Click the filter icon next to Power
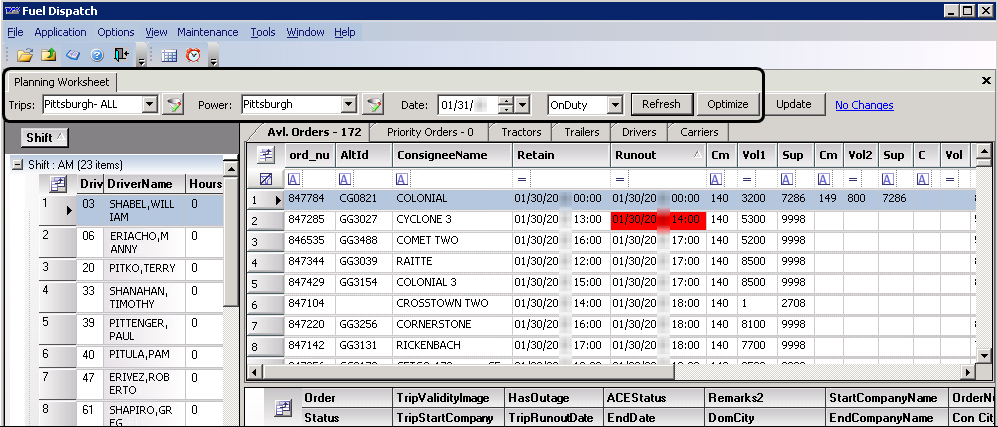The width and height of the screenshot is (998, 427). [373, 104]
